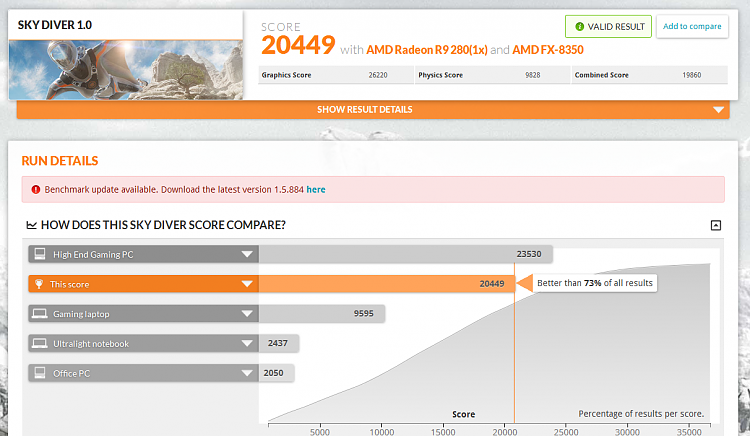
Task: Click the Physics Score value 9828
Action: (x=532, y=75)
